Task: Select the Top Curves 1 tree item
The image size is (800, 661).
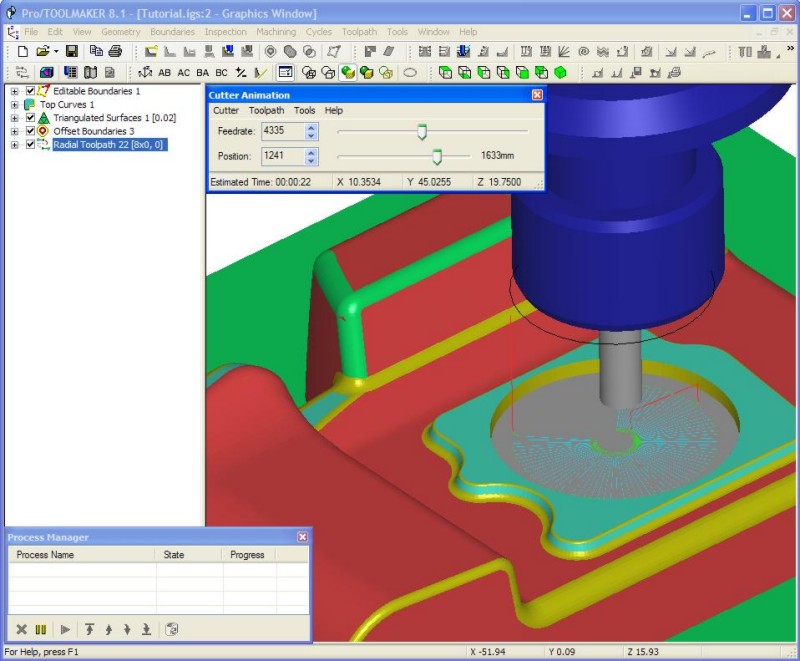Action: tap(67, 105)
